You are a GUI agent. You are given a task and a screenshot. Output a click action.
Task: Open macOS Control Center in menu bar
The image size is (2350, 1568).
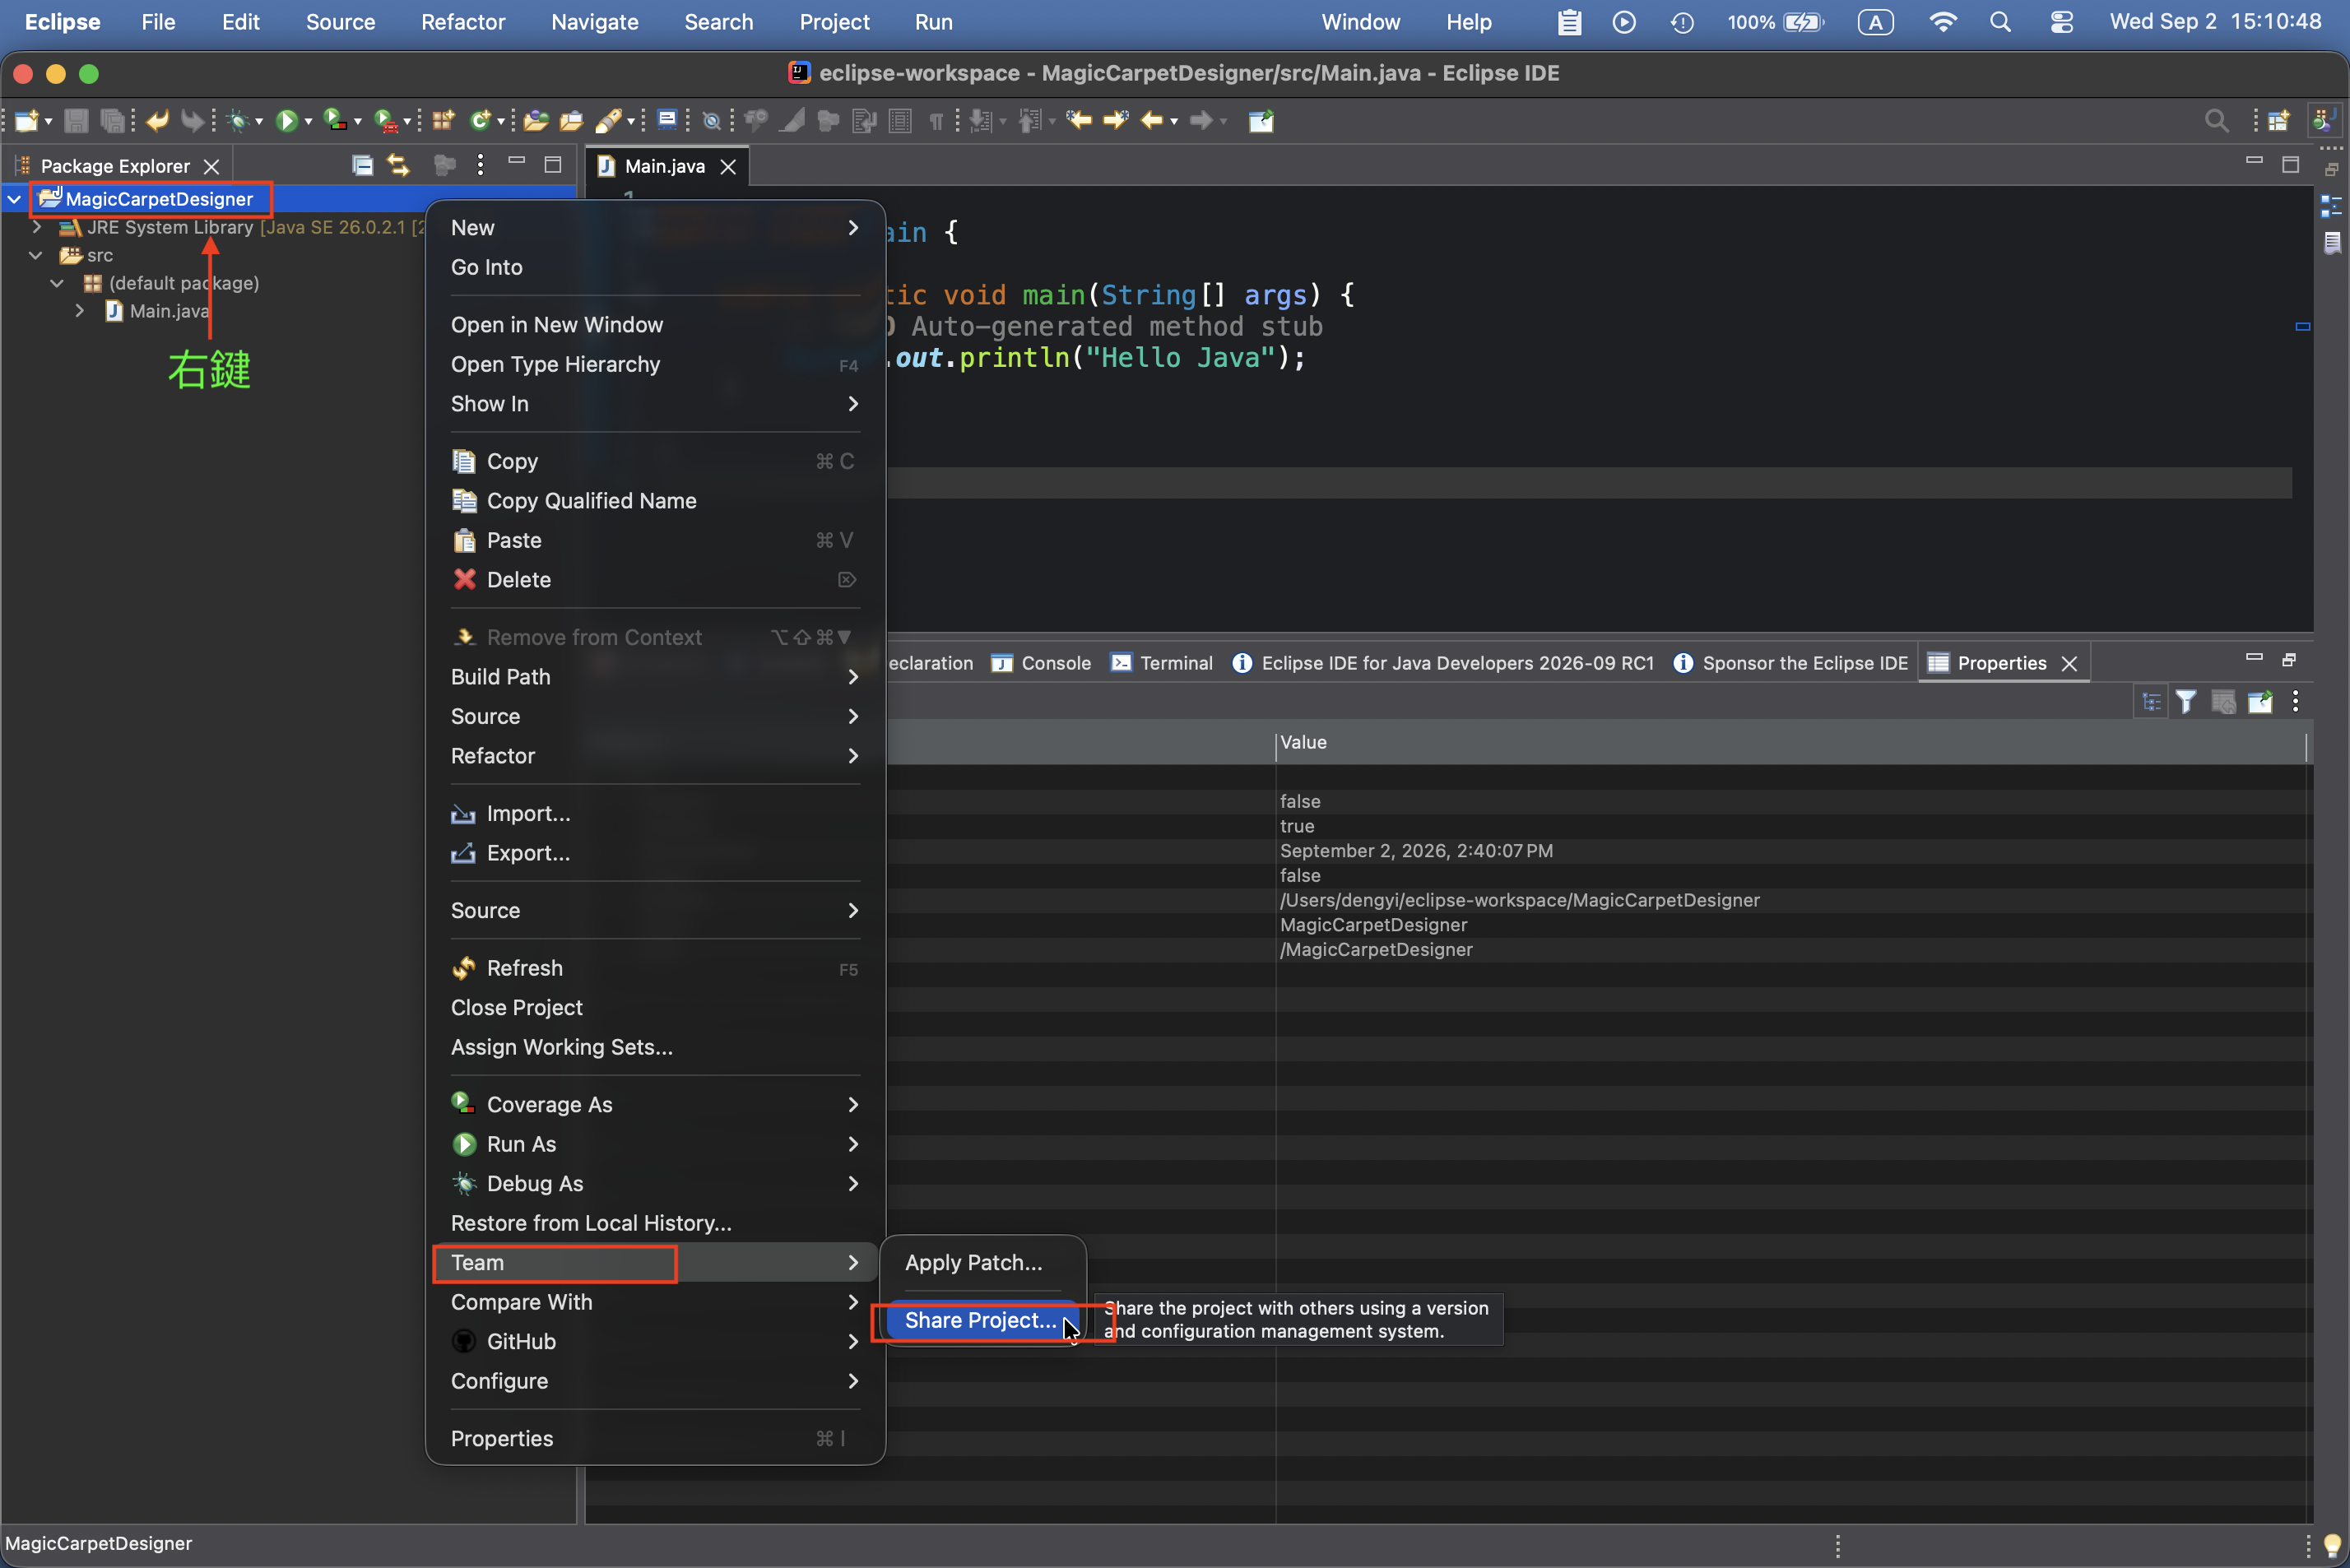[2061, 22]
